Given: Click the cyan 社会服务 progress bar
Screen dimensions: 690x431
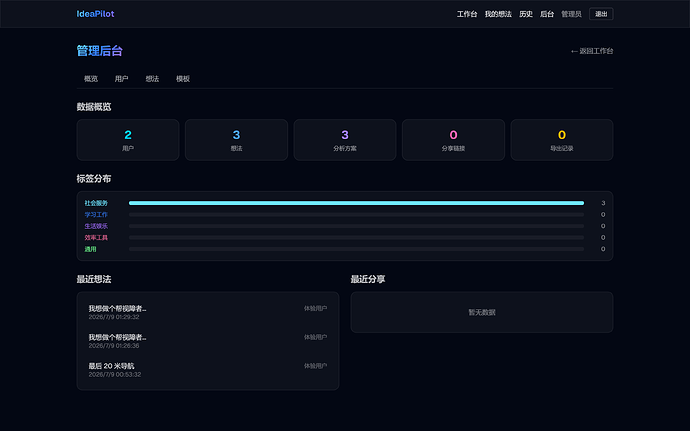Looking at the screenshot, I should tap(356, 203).
